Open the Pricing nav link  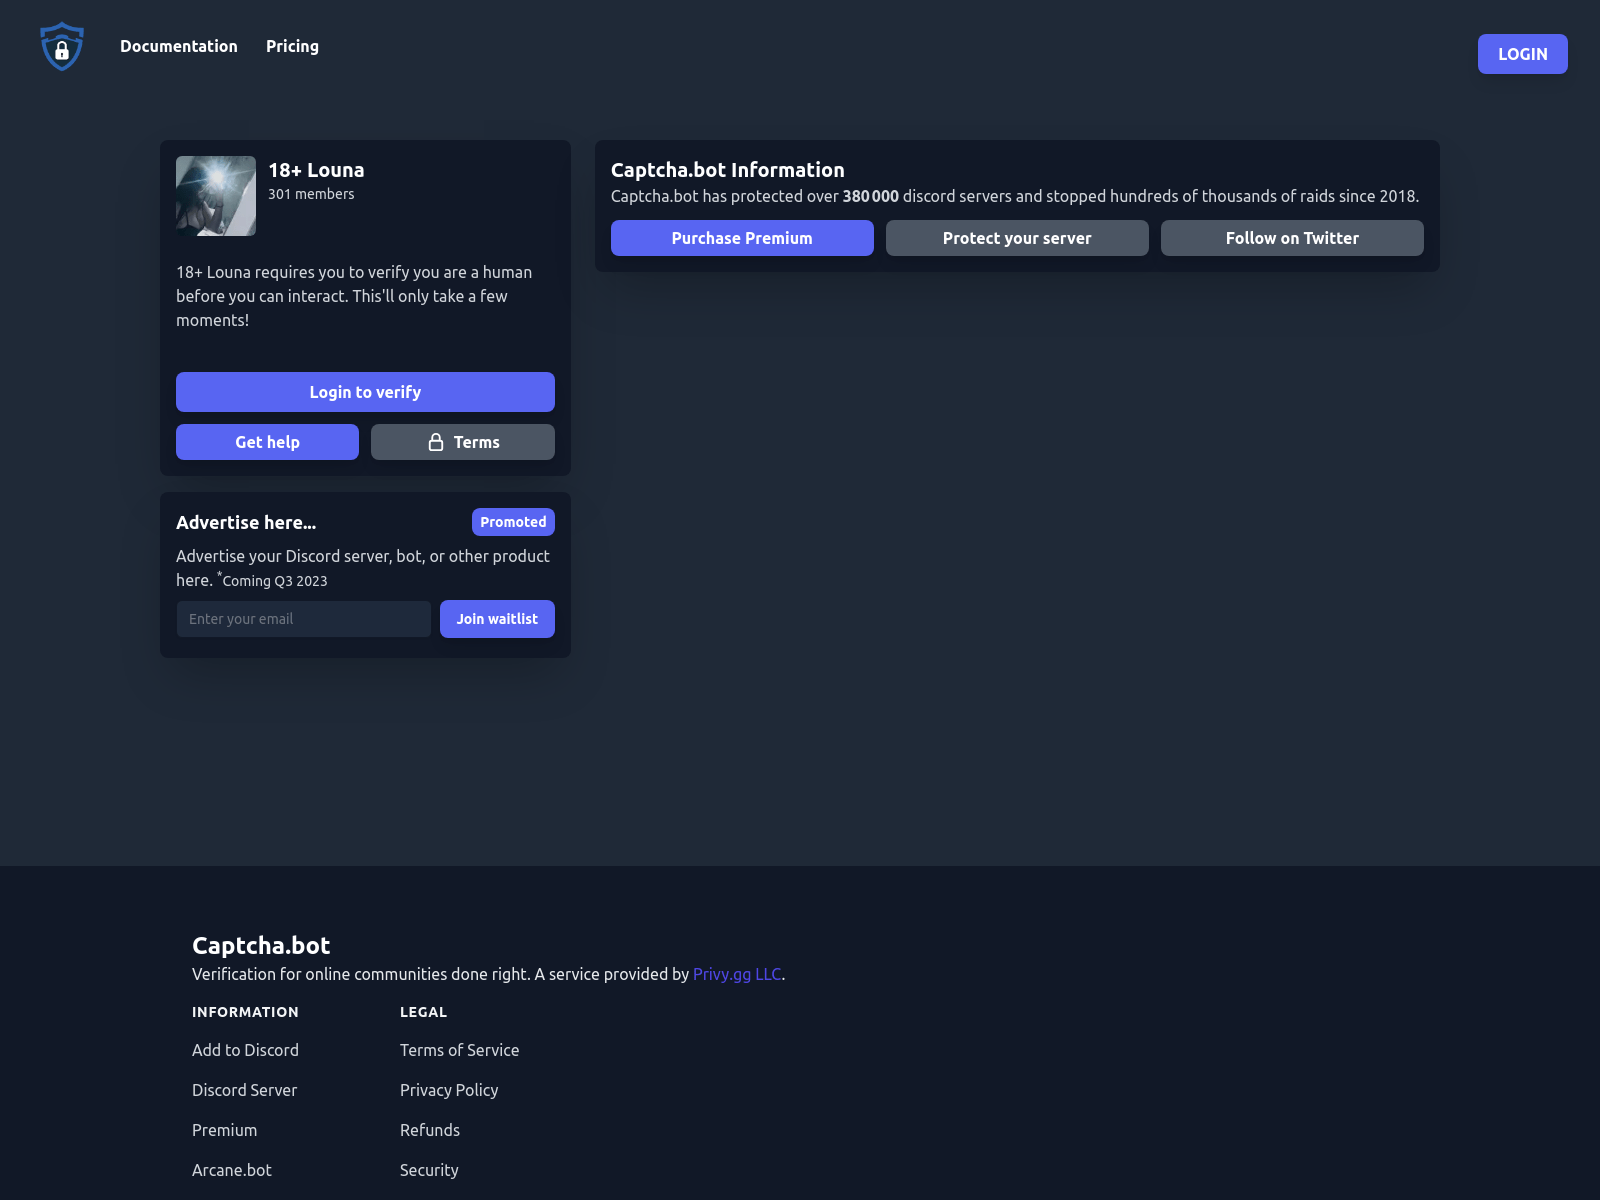click(292, 46)
